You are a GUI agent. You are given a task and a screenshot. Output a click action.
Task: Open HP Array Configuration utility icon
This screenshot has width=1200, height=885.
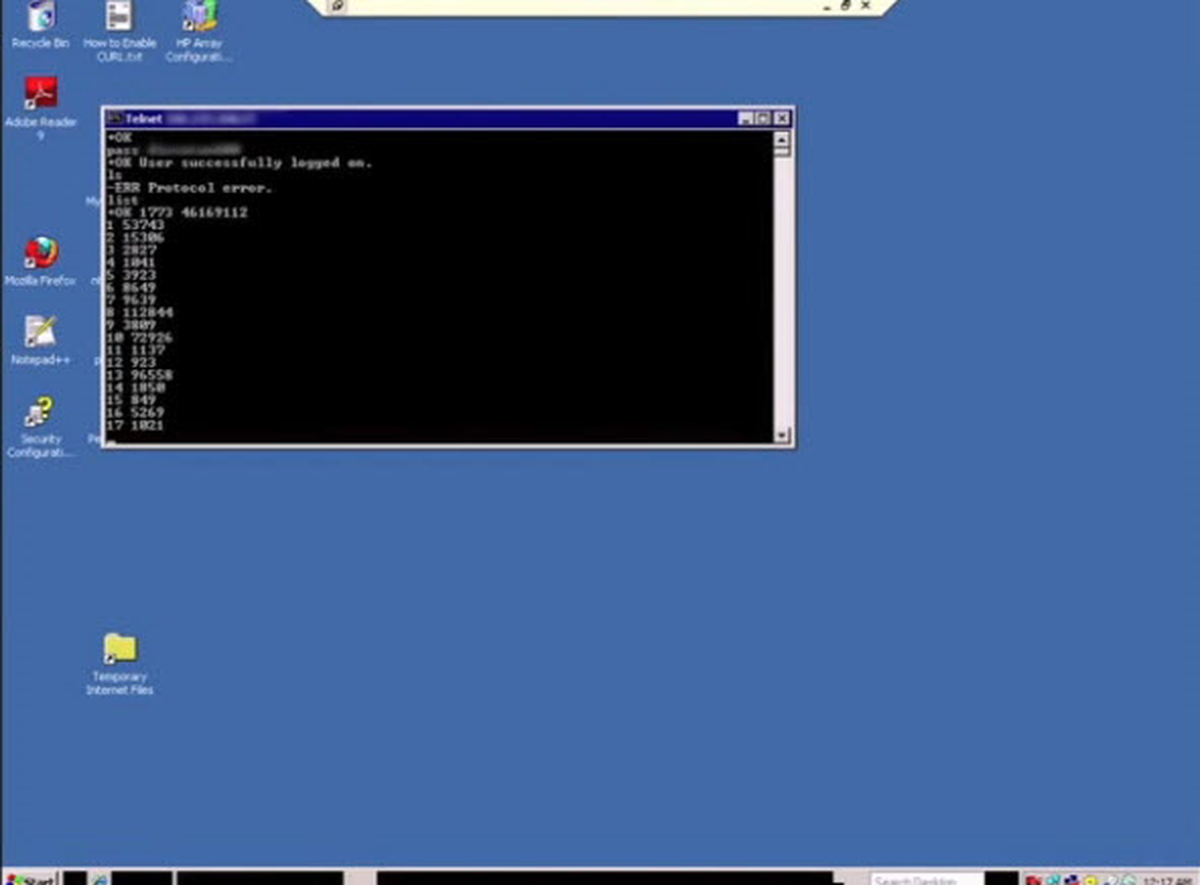[x=198, y=30]
